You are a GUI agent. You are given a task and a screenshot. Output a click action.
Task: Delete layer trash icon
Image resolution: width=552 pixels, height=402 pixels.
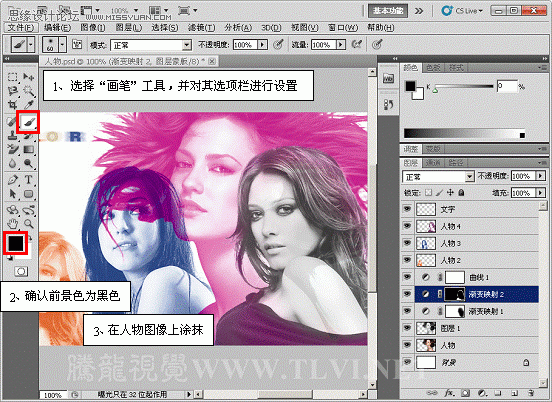click(x=531, y=392)
